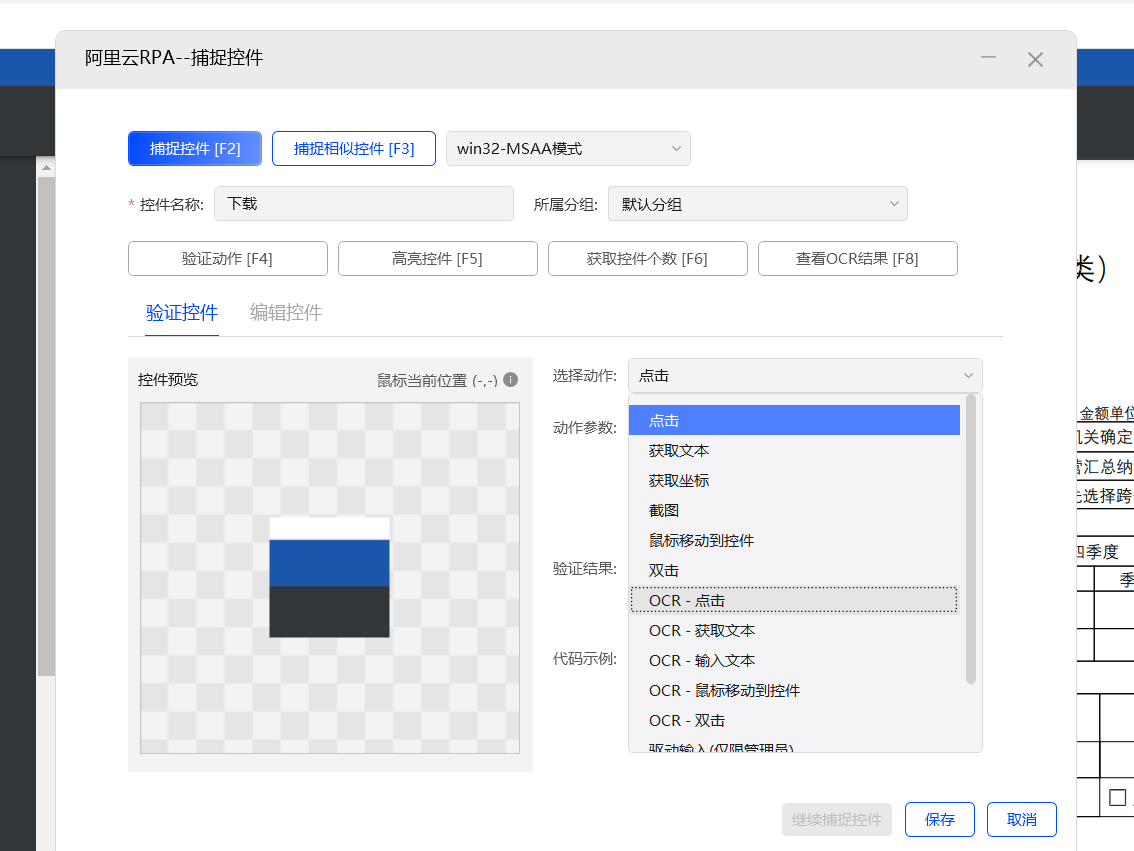The image size is (1134, 851).
Task: Select OCR - 输入文本 option
Action: point(794,660)
